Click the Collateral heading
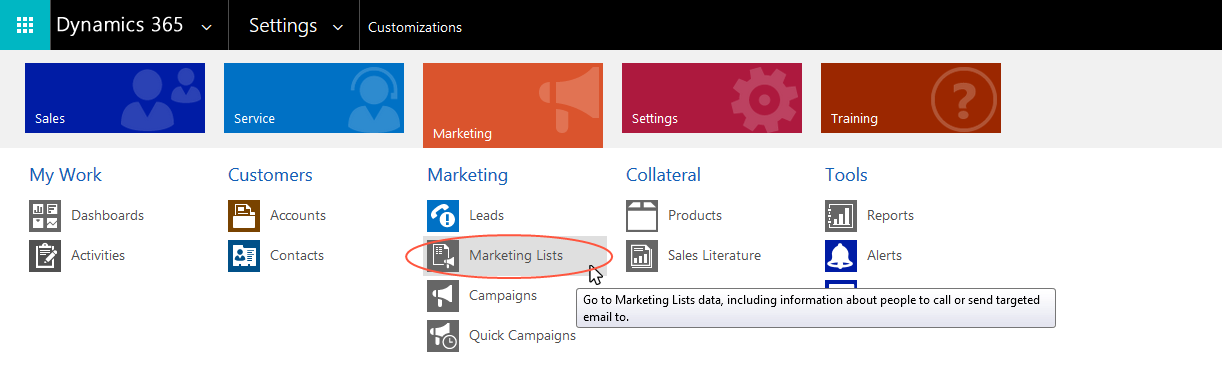 click(663, 175)
